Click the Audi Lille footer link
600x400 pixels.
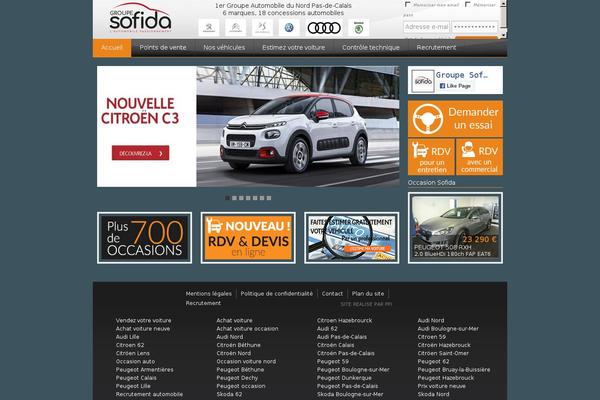tap(127, 337)
